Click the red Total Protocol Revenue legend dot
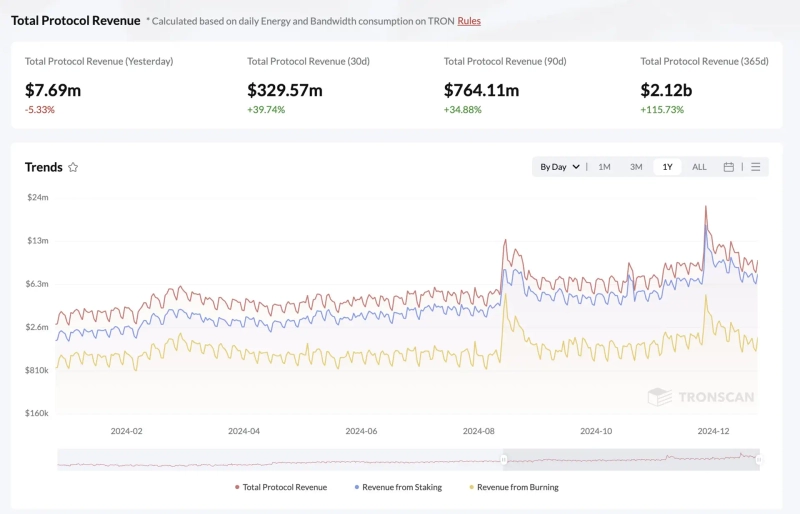The image size is (800, 514). click(x=237, y=487)
